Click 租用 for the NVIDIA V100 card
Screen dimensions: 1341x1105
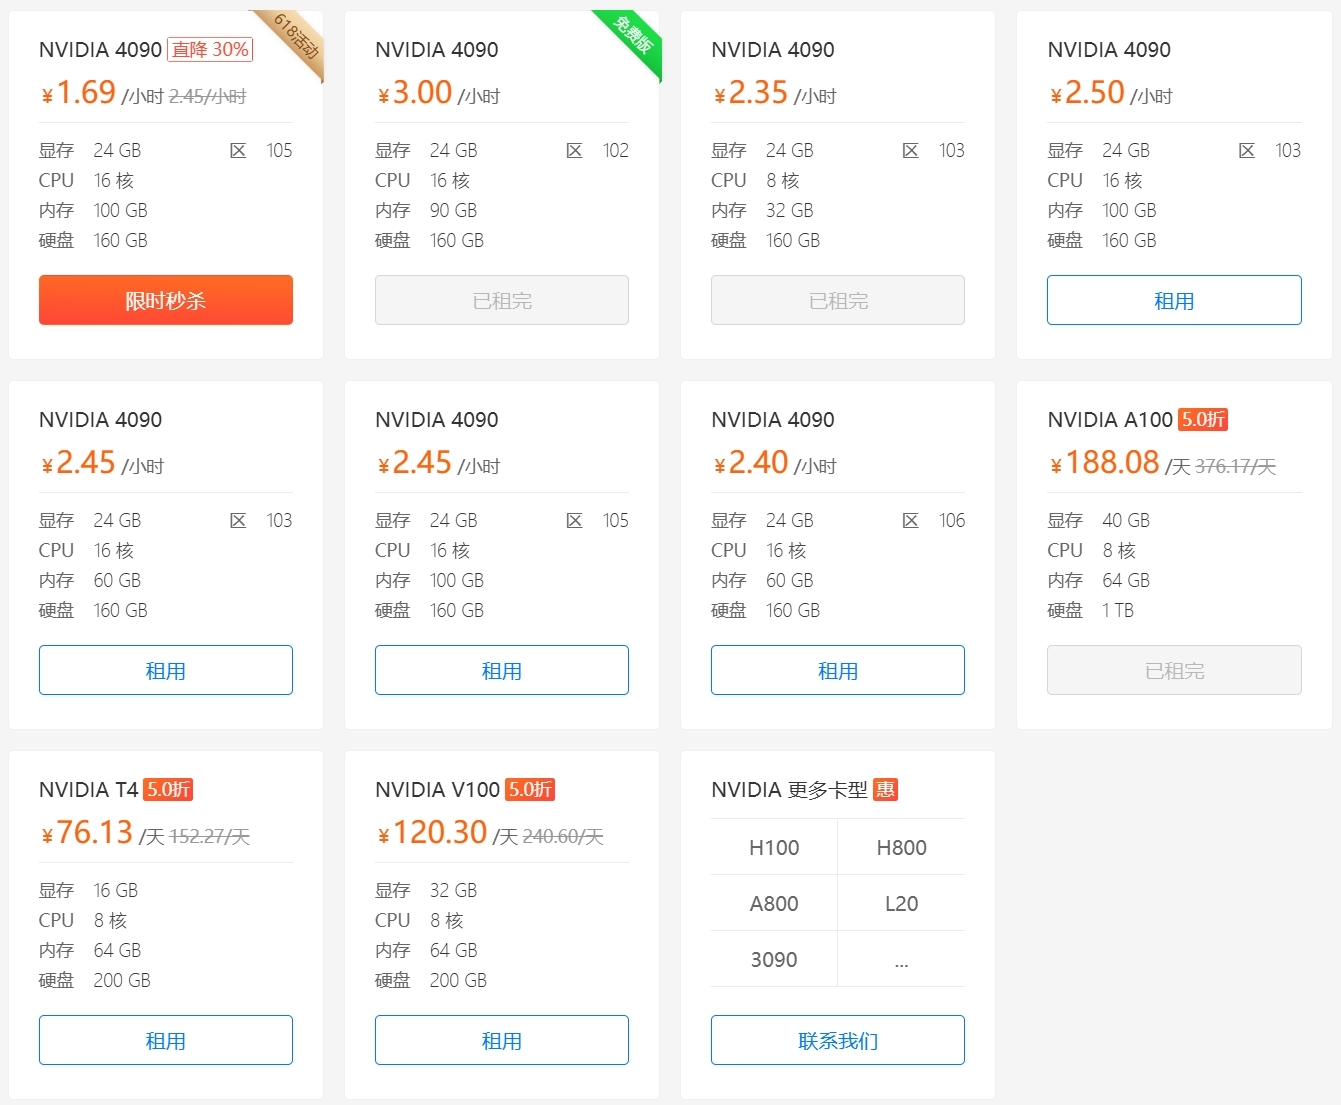pyautogui.click(x=502, y=1040)
